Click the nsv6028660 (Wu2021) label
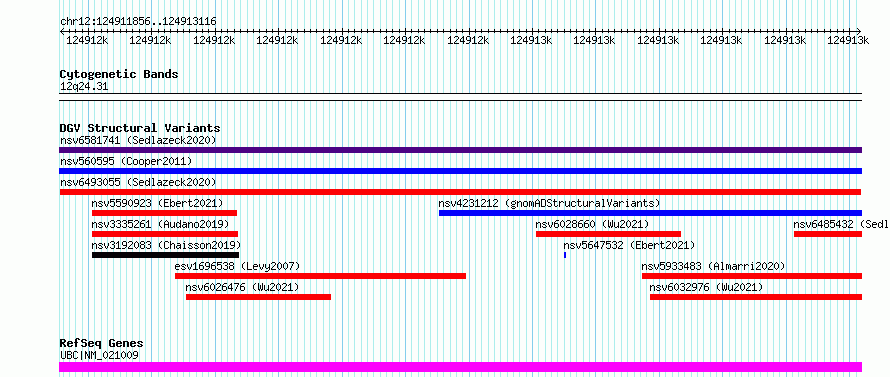Viewport: 890px width, 377px height. click(592, 224)
